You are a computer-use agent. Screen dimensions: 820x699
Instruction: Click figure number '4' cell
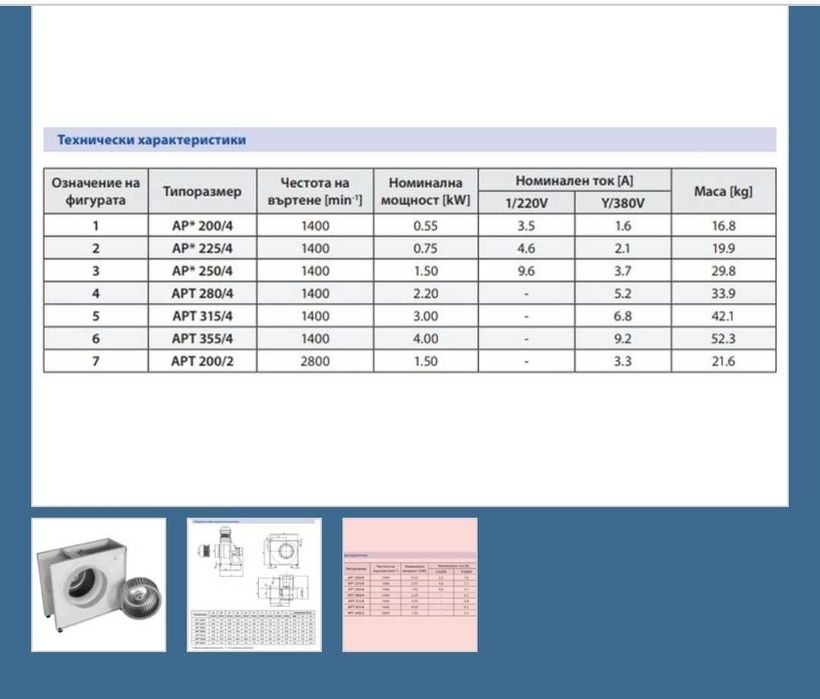tap(96, 293)
